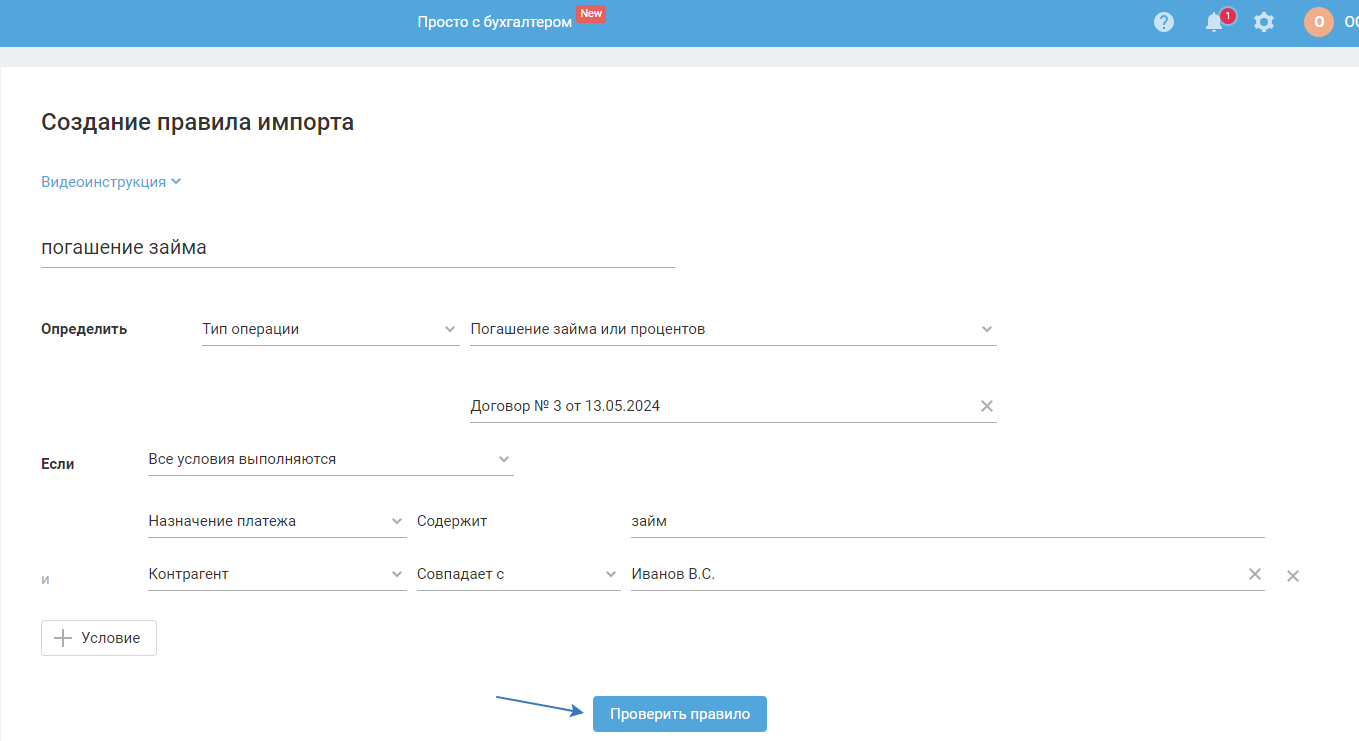
Task: Click the rule name field погашение займа
Action: 358,248
